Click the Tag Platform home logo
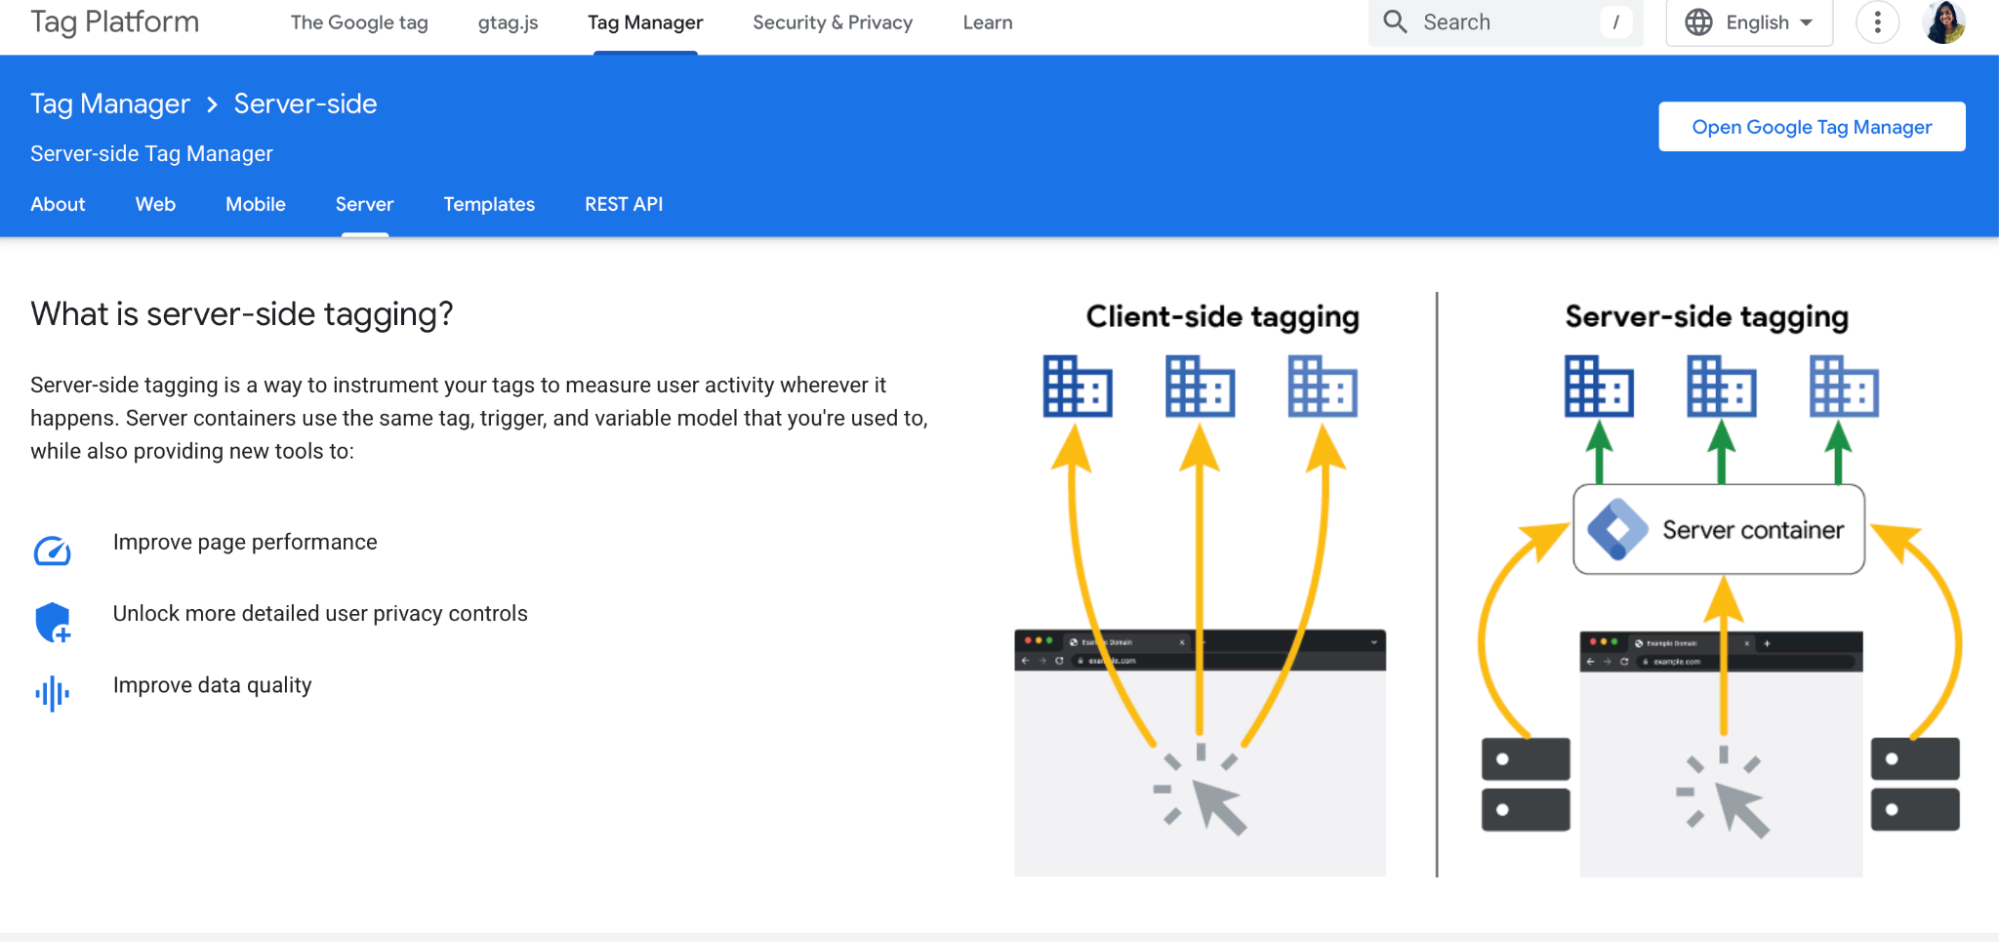This screenshot has width=1999, height=942. click(x=113, y=21)
